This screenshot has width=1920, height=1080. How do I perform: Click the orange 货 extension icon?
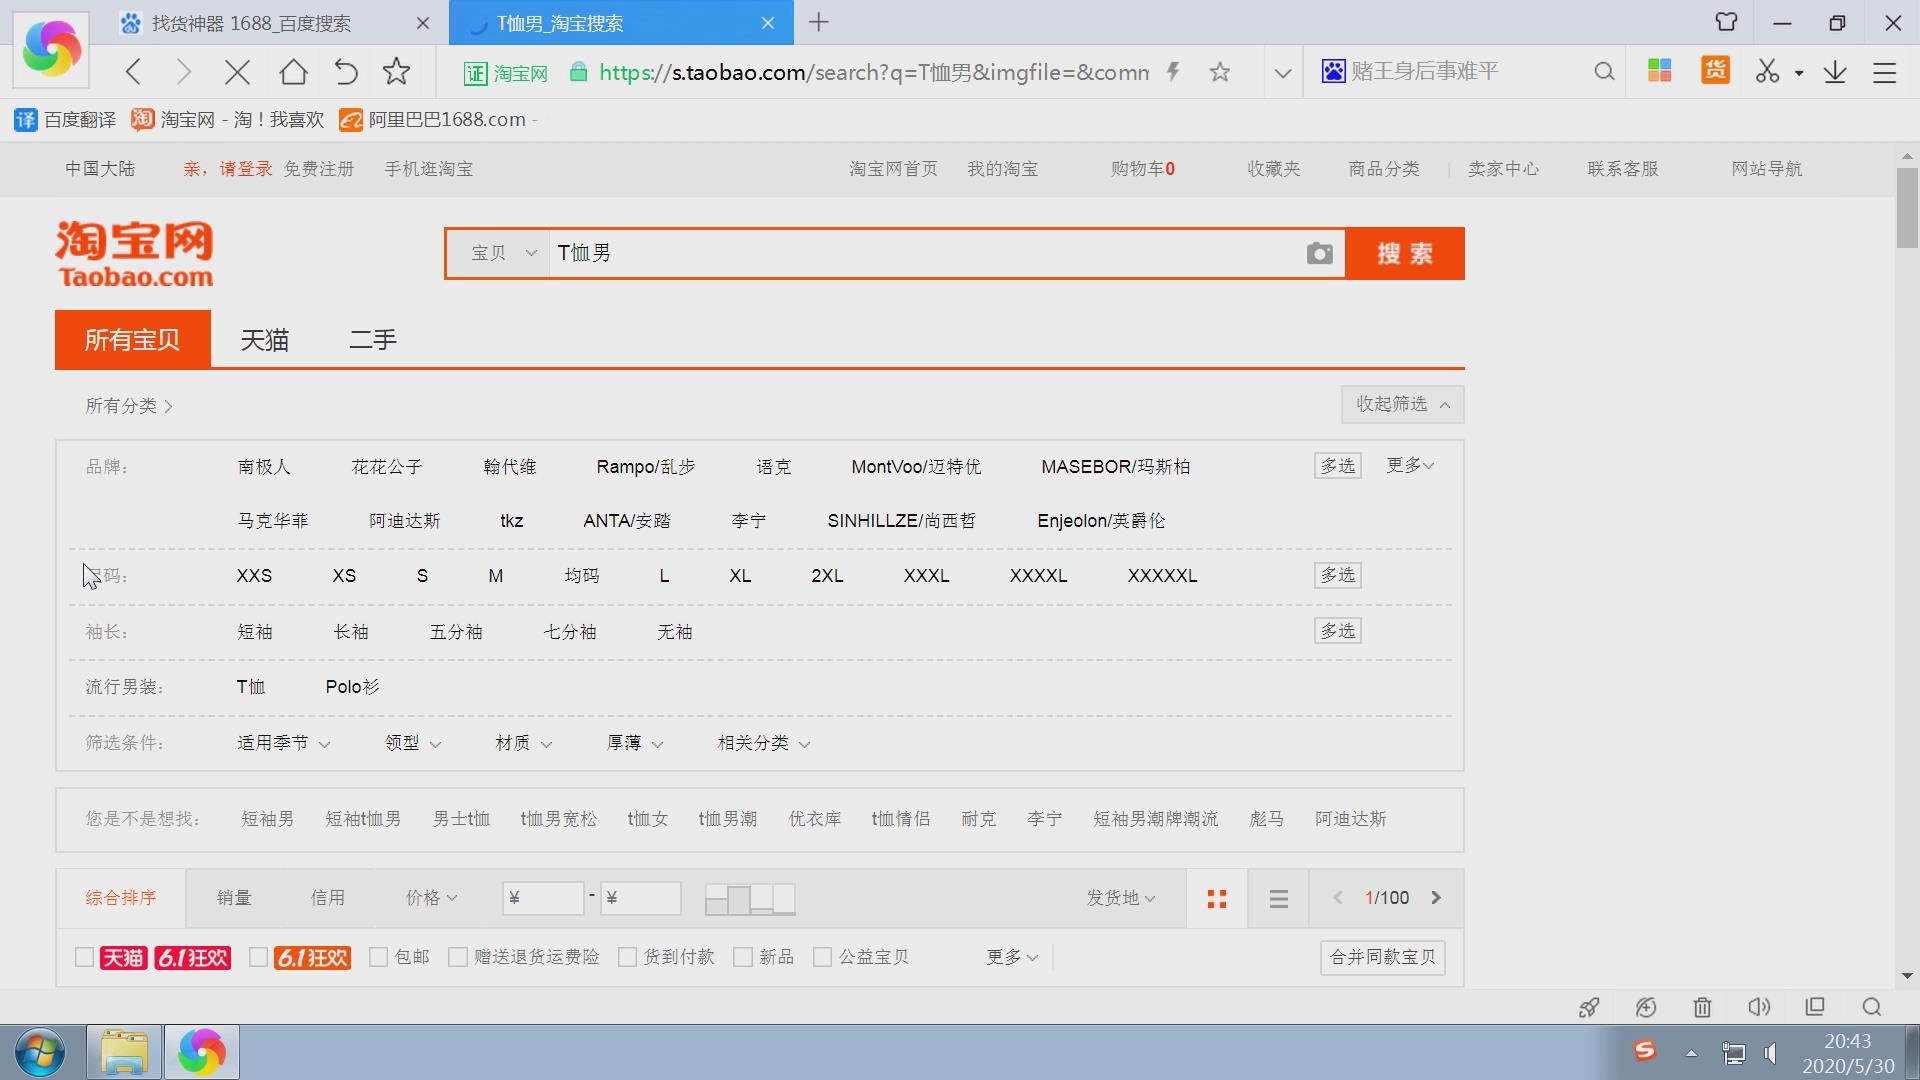click(1715, 71)
